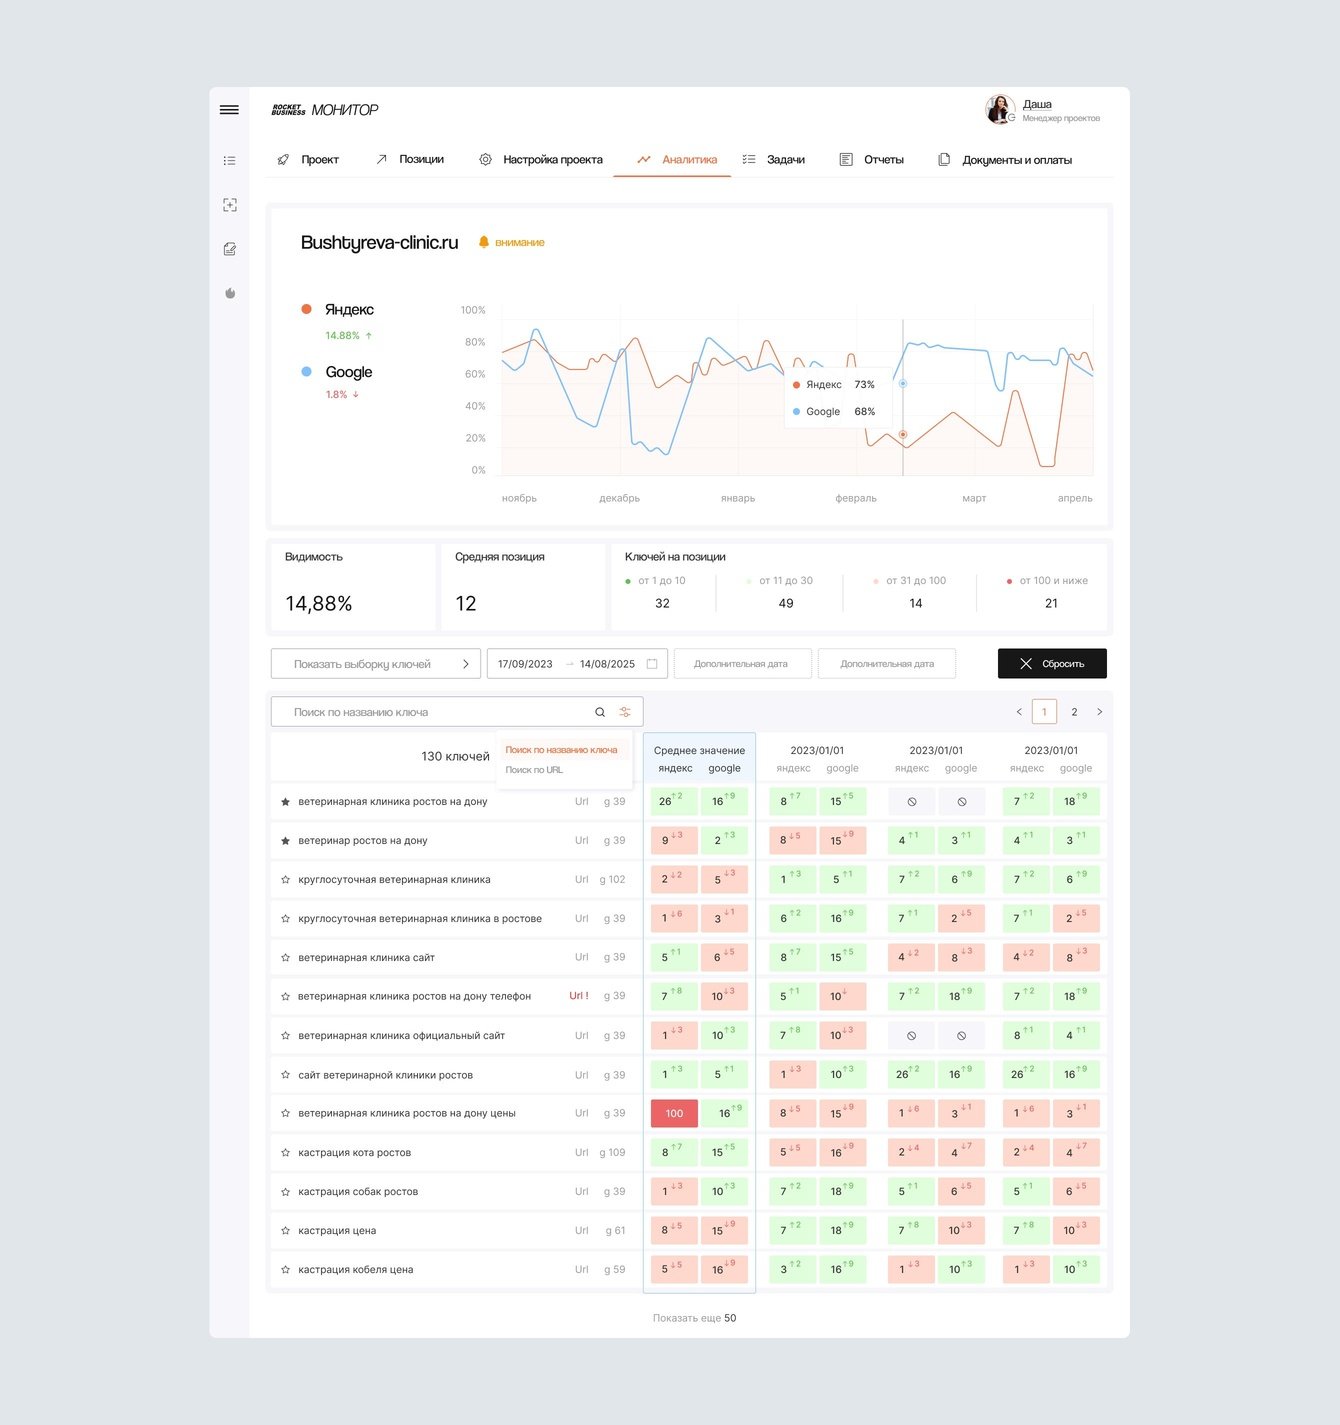Image resolution: width=1340 pixels, height=1425 pixels.
Task: Unstar the ветеринар ростов на дону keyword
Action: pyautogui.click(x=285, y=841)
